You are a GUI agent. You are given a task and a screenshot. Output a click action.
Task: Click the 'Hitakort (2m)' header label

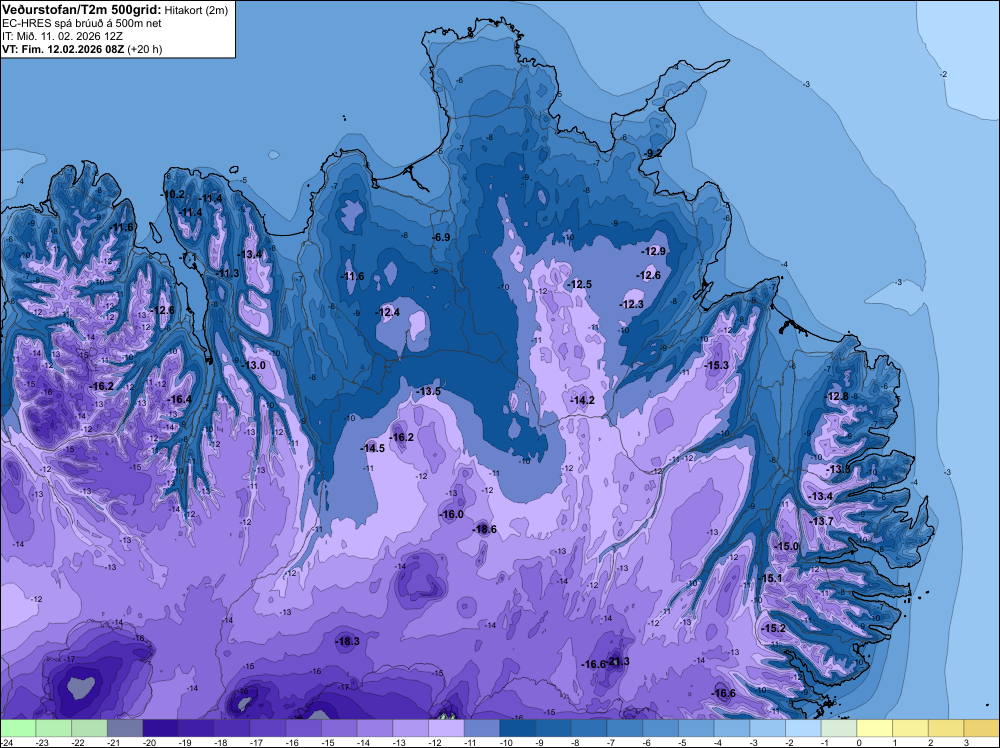click(x=196, y=10)
